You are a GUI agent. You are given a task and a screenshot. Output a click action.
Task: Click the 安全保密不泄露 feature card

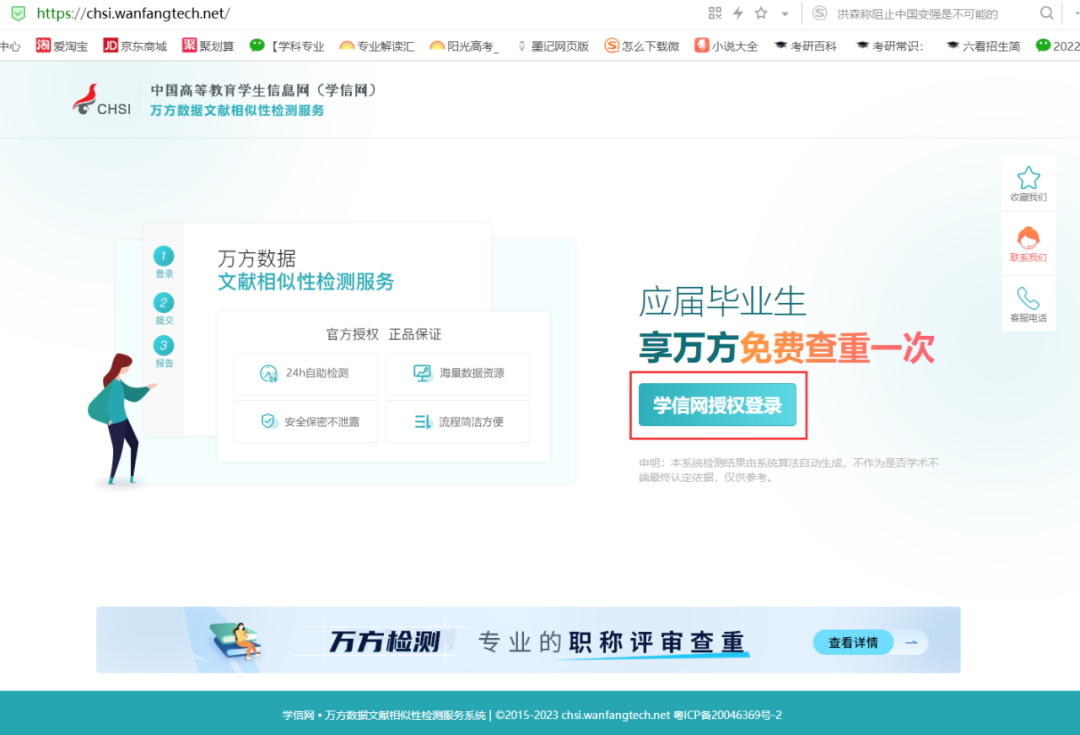(306, 422)
